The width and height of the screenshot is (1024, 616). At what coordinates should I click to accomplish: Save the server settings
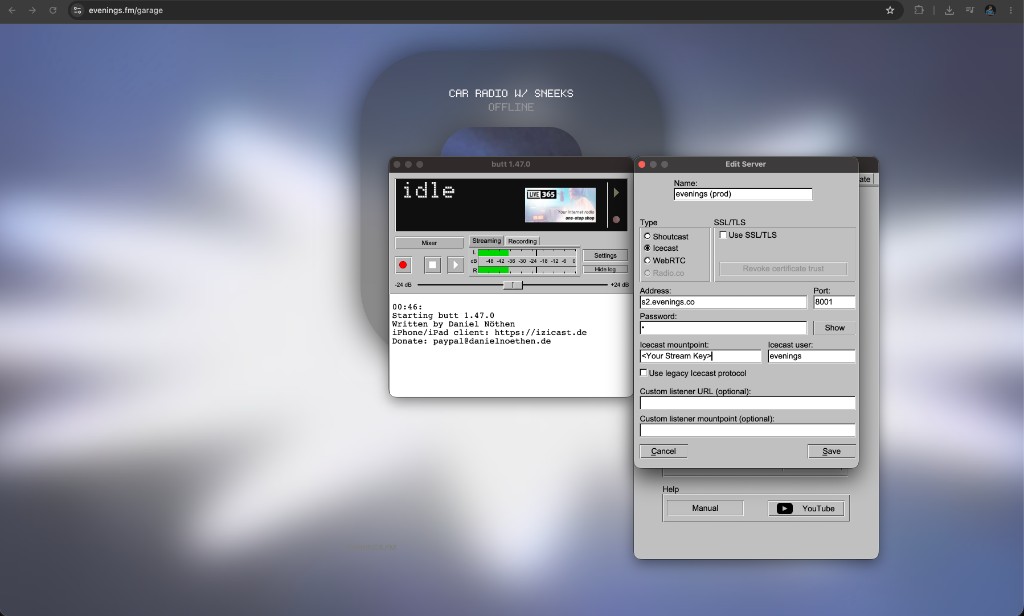point(831,451)
